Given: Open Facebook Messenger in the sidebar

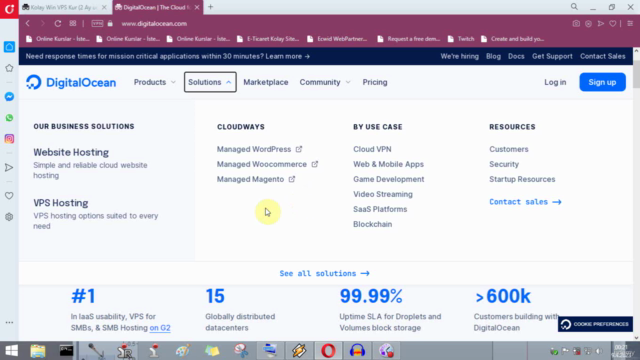Looking at the screenshot, I should click(x=9, y=96).
